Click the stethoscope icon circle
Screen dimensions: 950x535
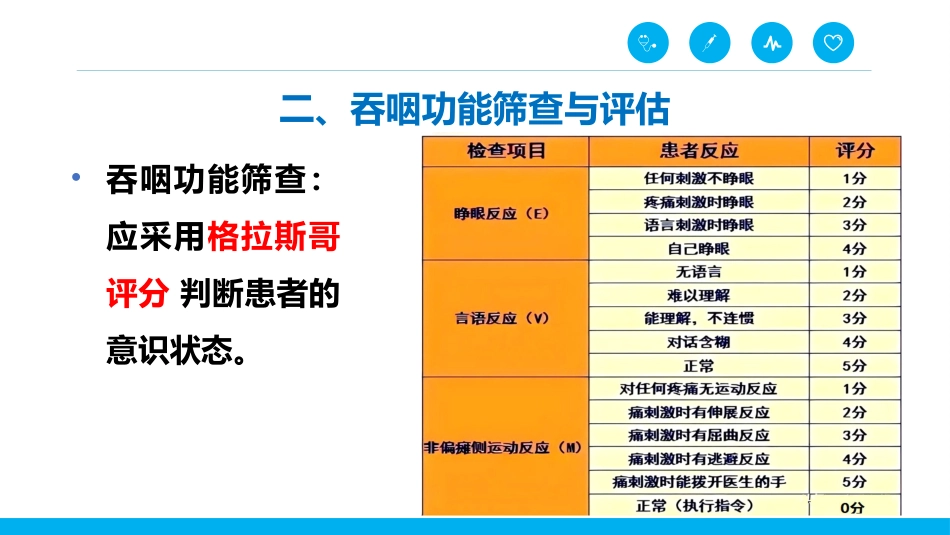(x=648, y=42)
